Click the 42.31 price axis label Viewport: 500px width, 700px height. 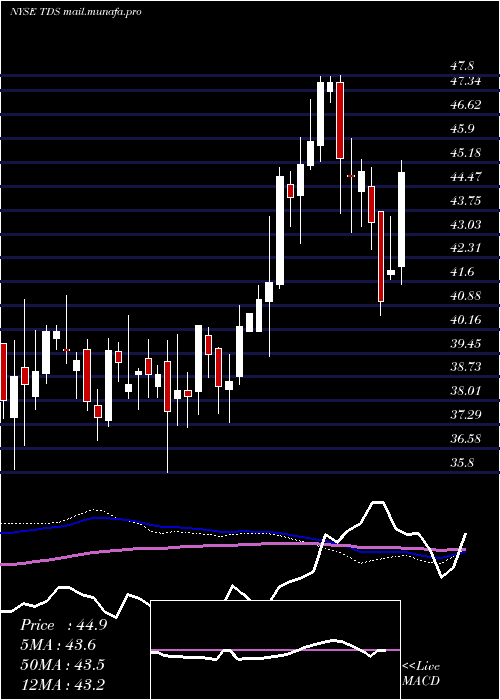click(x=465, y=248)
